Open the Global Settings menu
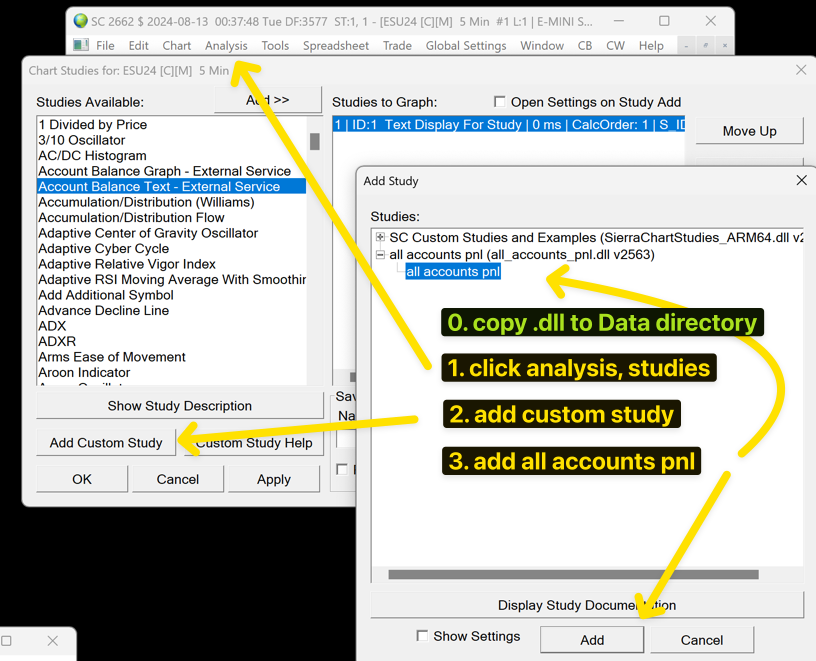Image resolution: width=816 pixels, height=661 pixels. 466,46
